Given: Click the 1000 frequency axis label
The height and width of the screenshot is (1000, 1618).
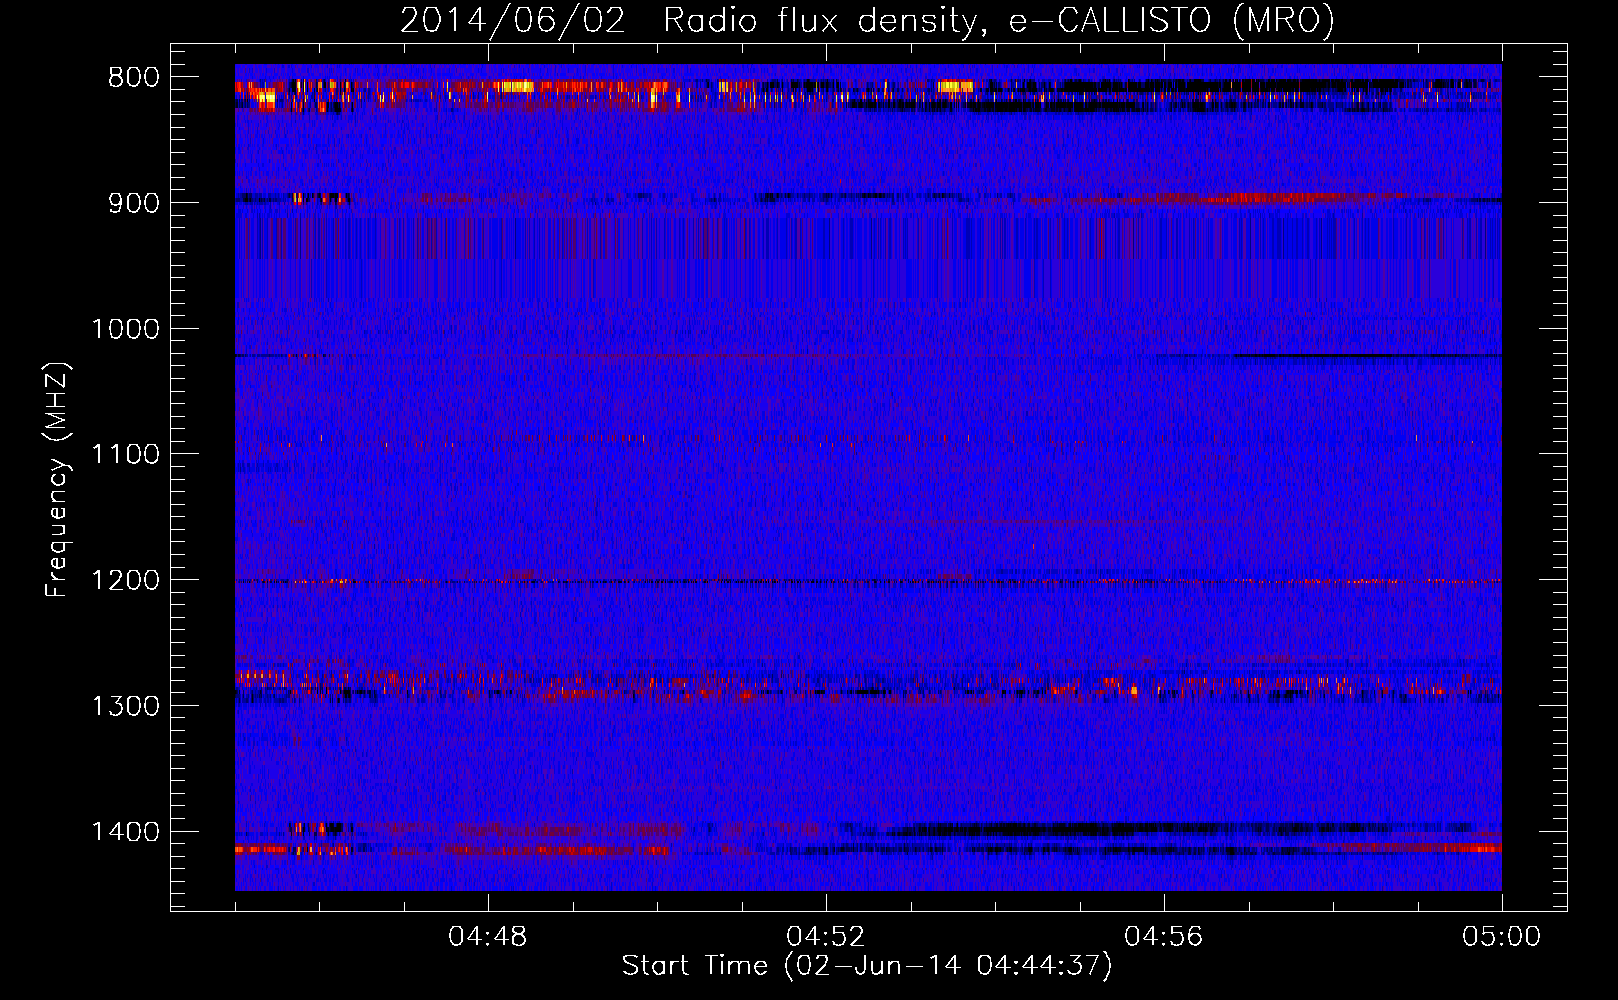Looking at the screenshot, I should 125,329.
